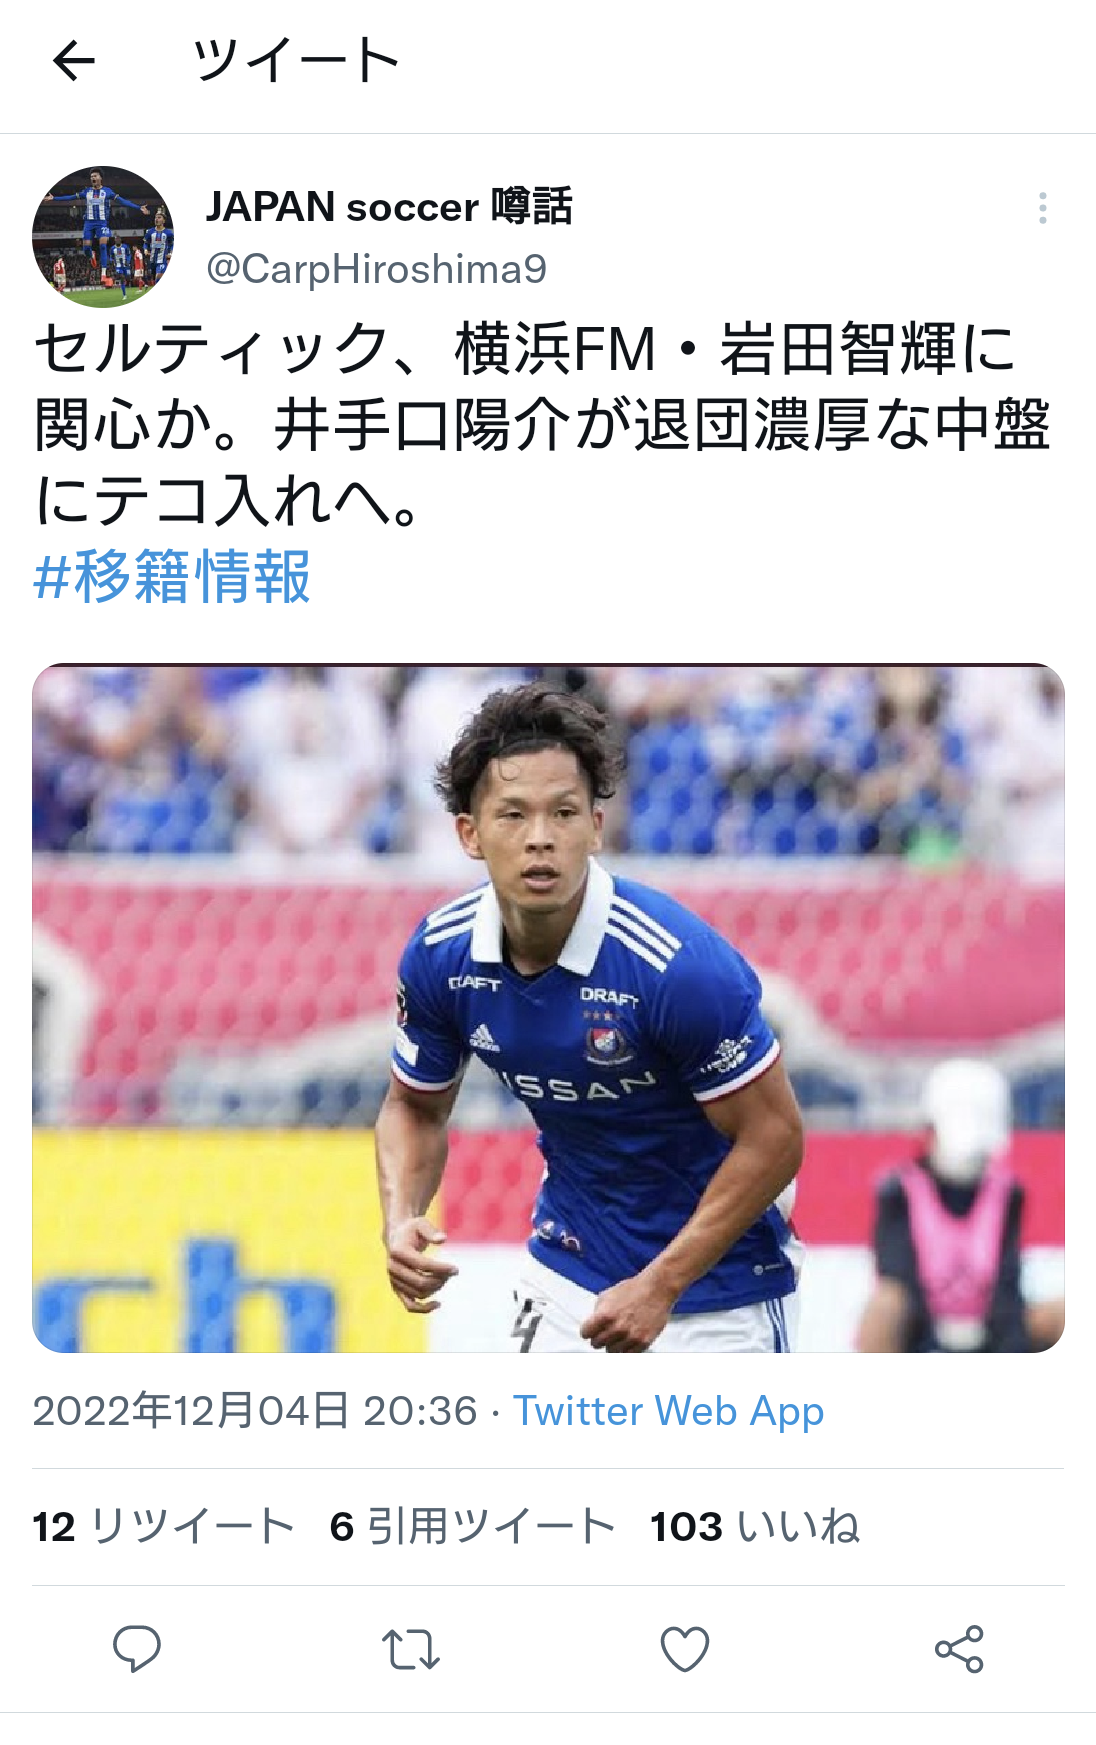This screenshot has width=1096, height=1745.
Task: Tap the JAPAN soccer 噂話 display name
Action: point(389,207)
